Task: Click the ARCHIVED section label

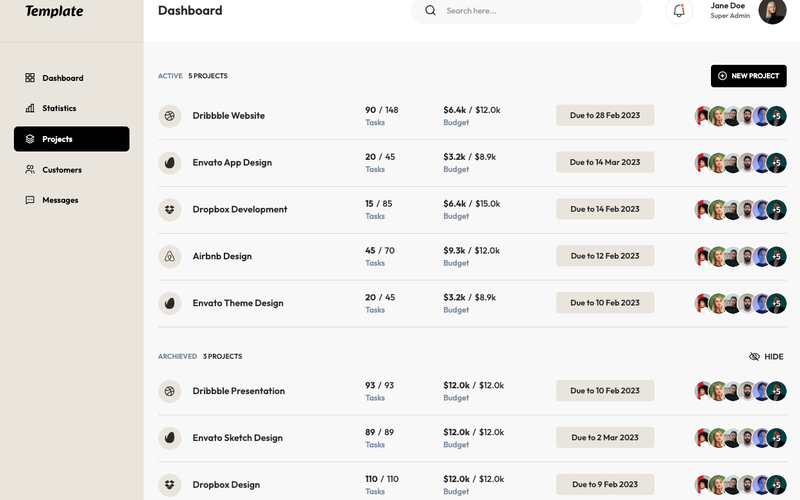Action: point(177,357)
